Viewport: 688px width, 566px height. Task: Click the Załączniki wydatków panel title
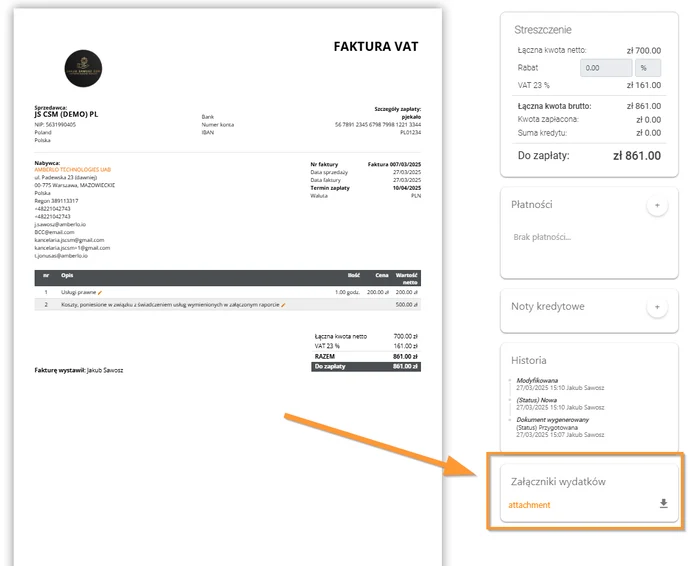558,481
